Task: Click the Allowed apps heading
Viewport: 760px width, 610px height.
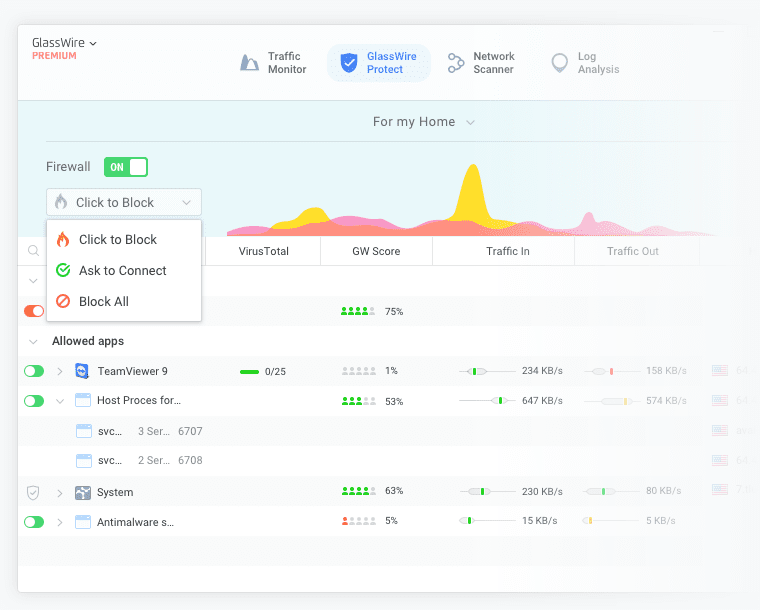Action: [88, 341]
